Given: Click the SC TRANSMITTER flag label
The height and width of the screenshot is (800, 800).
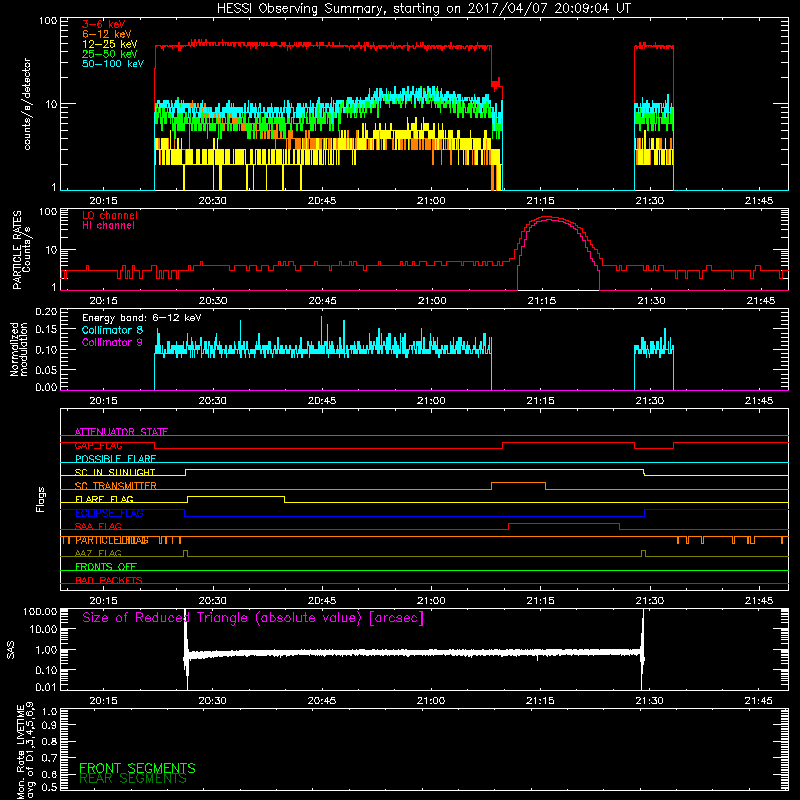Looking at the screenshot, I should point(115,486).
